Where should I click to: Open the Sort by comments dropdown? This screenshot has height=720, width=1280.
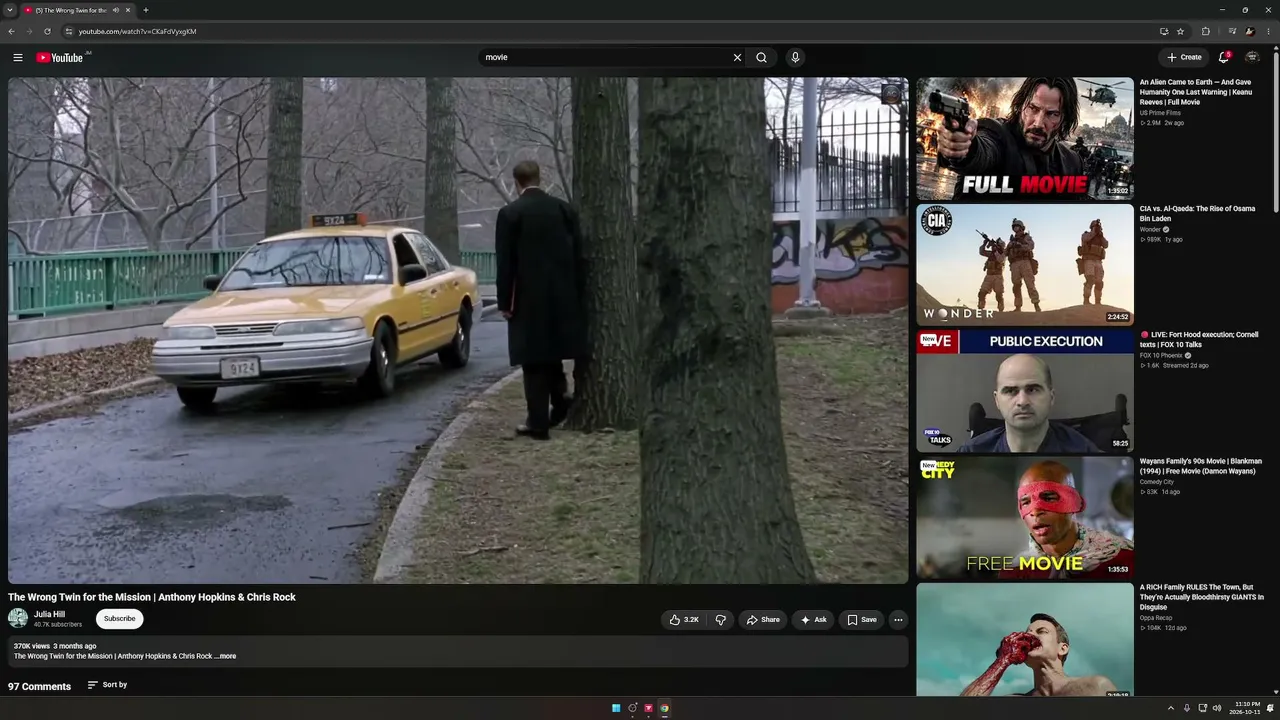pos(107,685)
